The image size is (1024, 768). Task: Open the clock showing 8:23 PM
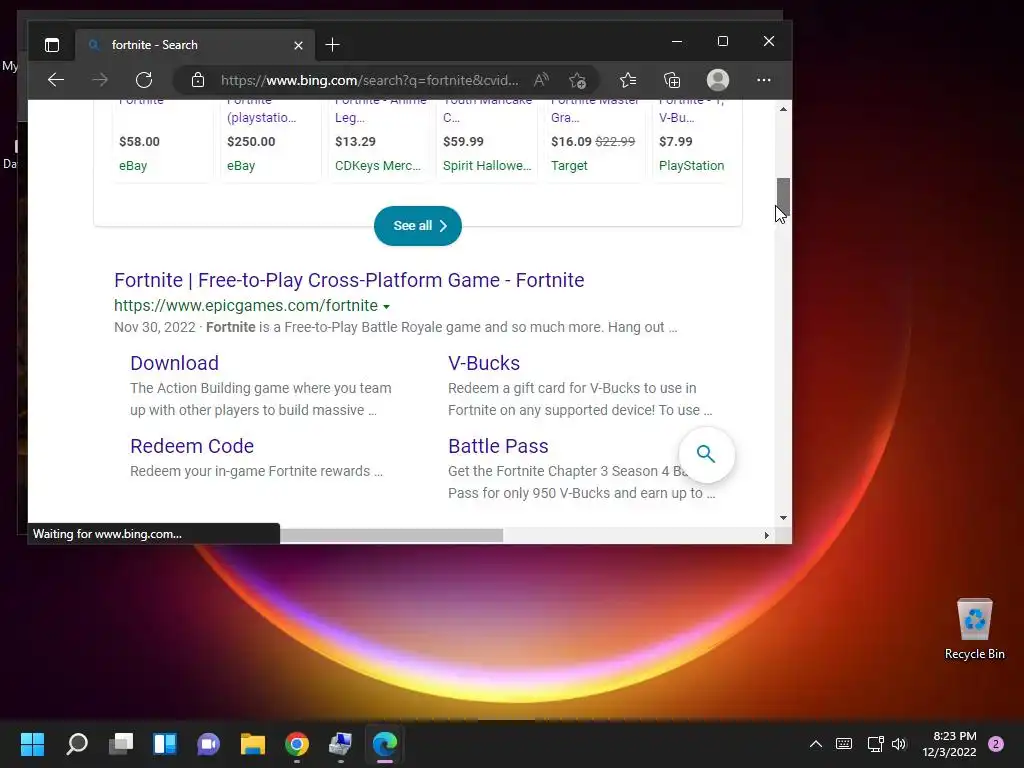tap(949, 744)
